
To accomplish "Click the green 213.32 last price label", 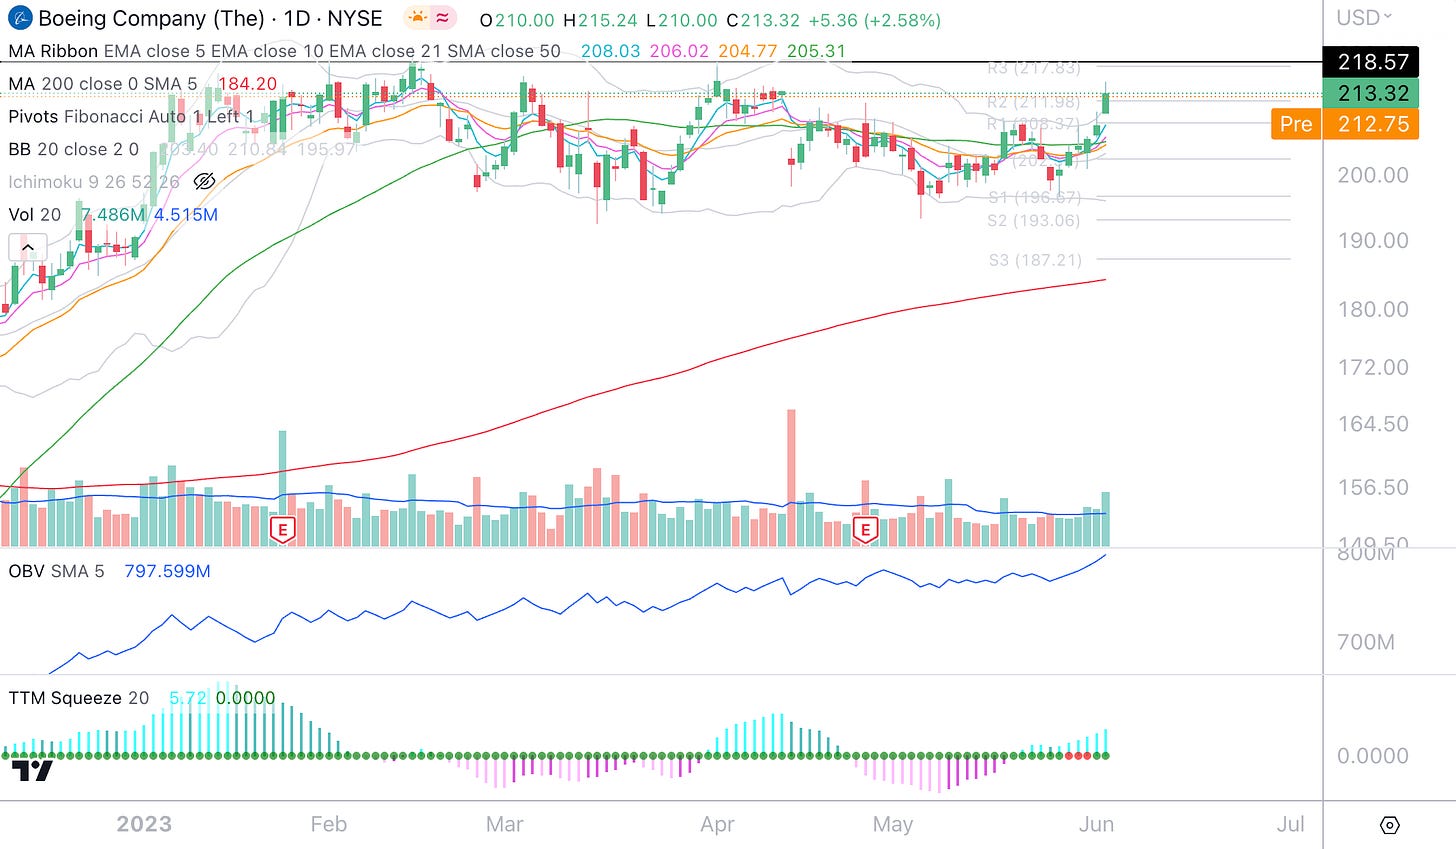I will tap(1370, 93).
